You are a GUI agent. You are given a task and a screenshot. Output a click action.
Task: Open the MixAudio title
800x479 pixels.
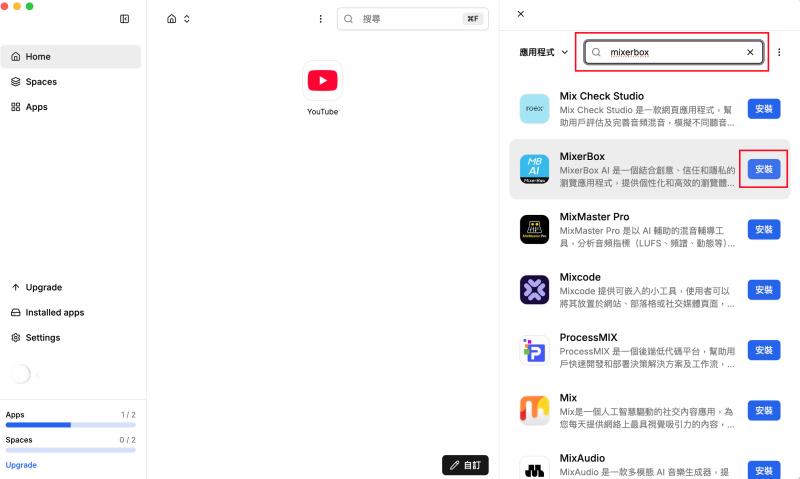(x=582, y=458)
